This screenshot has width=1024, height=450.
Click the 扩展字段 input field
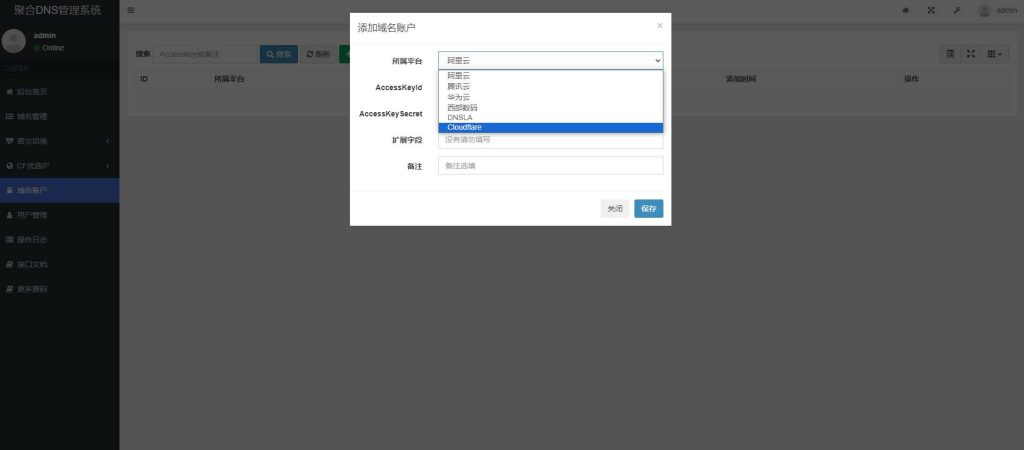click(x=551, y=140)
